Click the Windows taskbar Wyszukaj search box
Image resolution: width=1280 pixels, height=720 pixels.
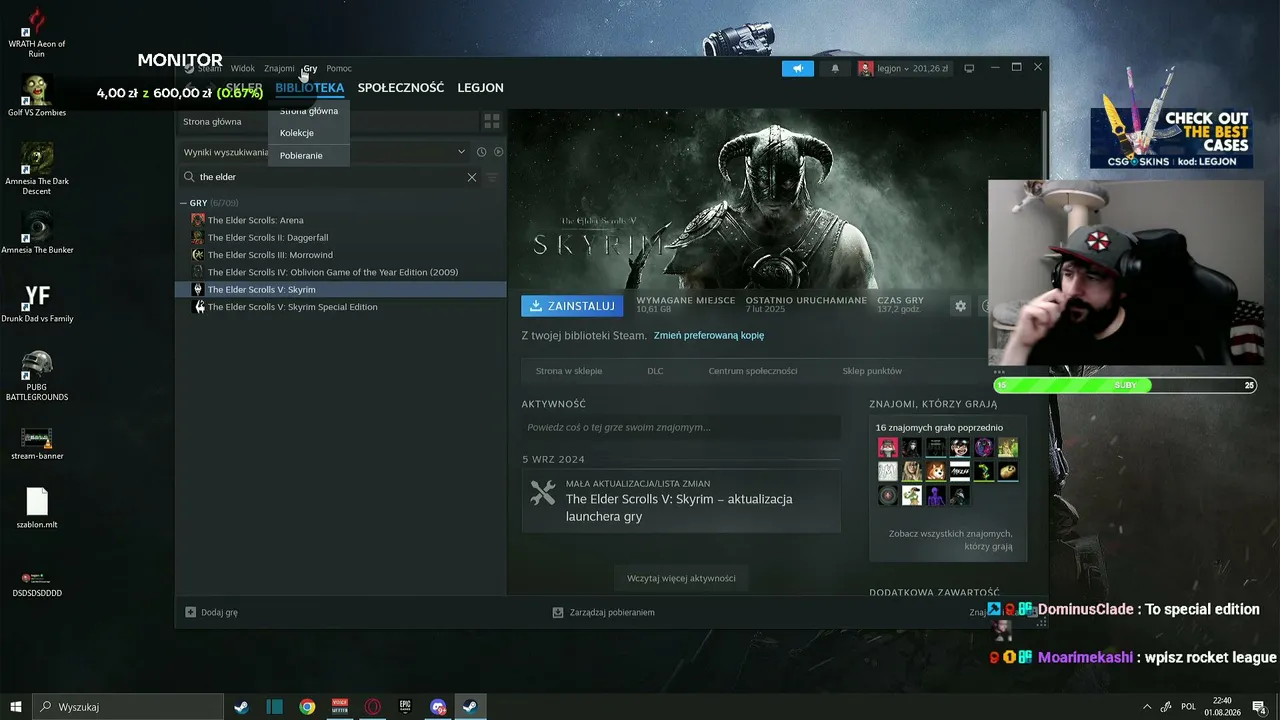coord(128,707)
